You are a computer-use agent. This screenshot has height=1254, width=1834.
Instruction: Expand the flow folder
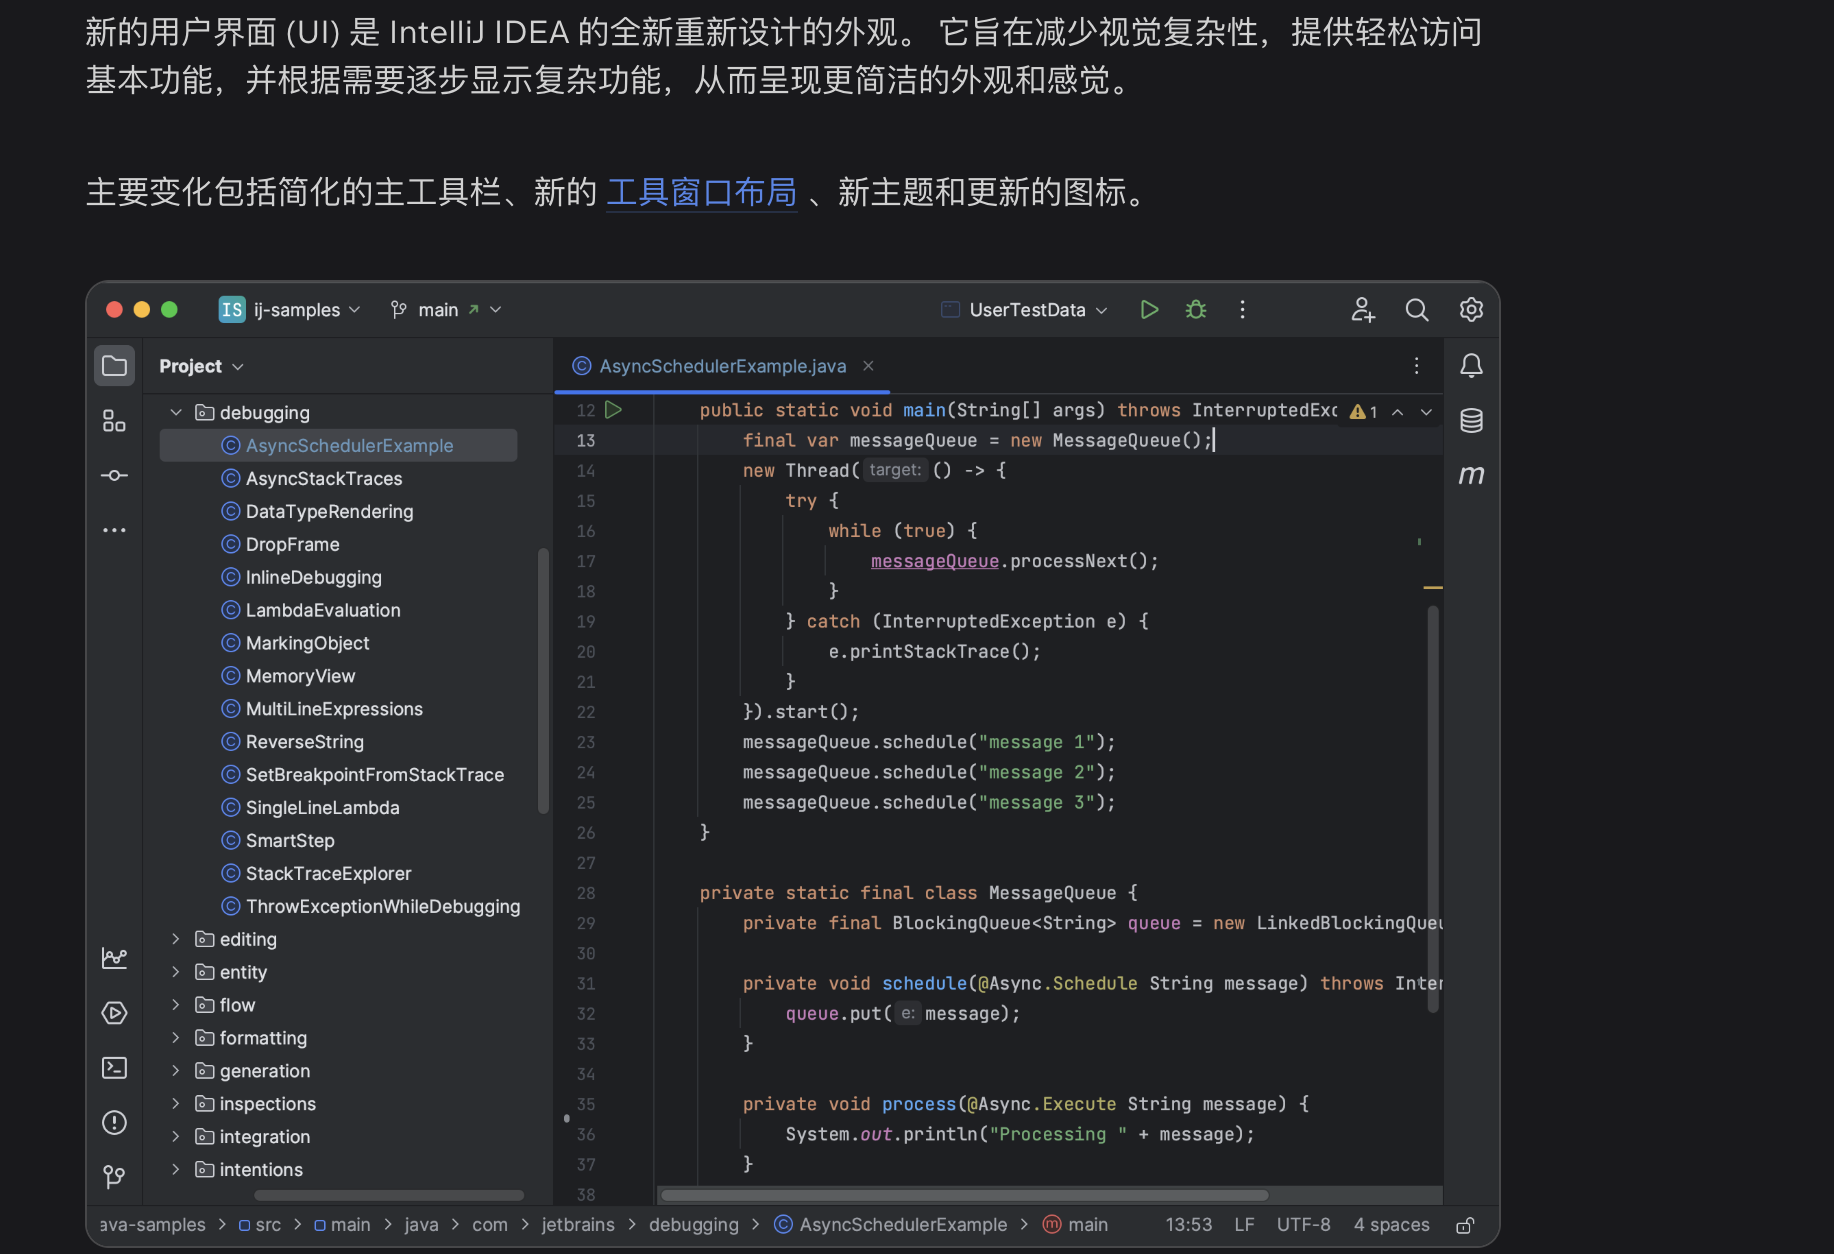point(176,1005)
